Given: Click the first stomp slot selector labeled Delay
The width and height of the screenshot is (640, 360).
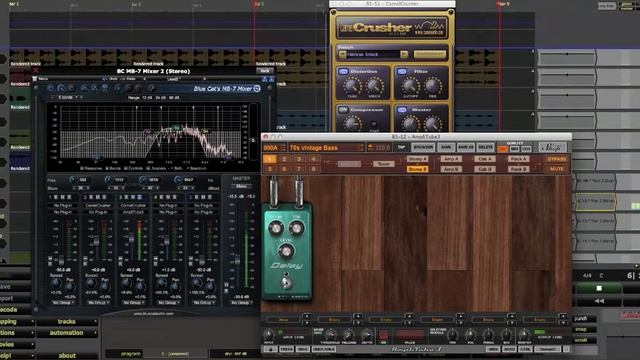Looking at the screenshot, I should pyautogui.click(x=283, y=320).
